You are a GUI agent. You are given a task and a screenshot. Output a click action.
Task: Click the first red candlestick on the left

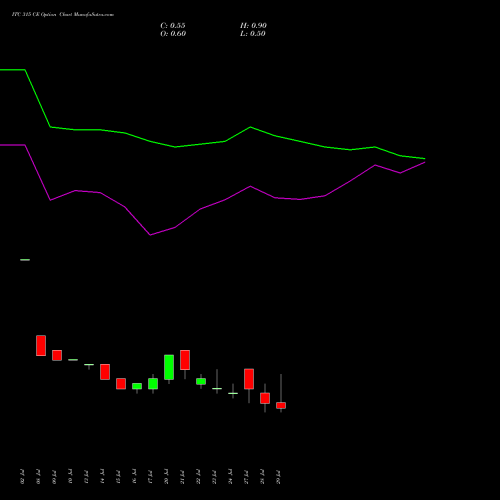[x=41, y=345]
